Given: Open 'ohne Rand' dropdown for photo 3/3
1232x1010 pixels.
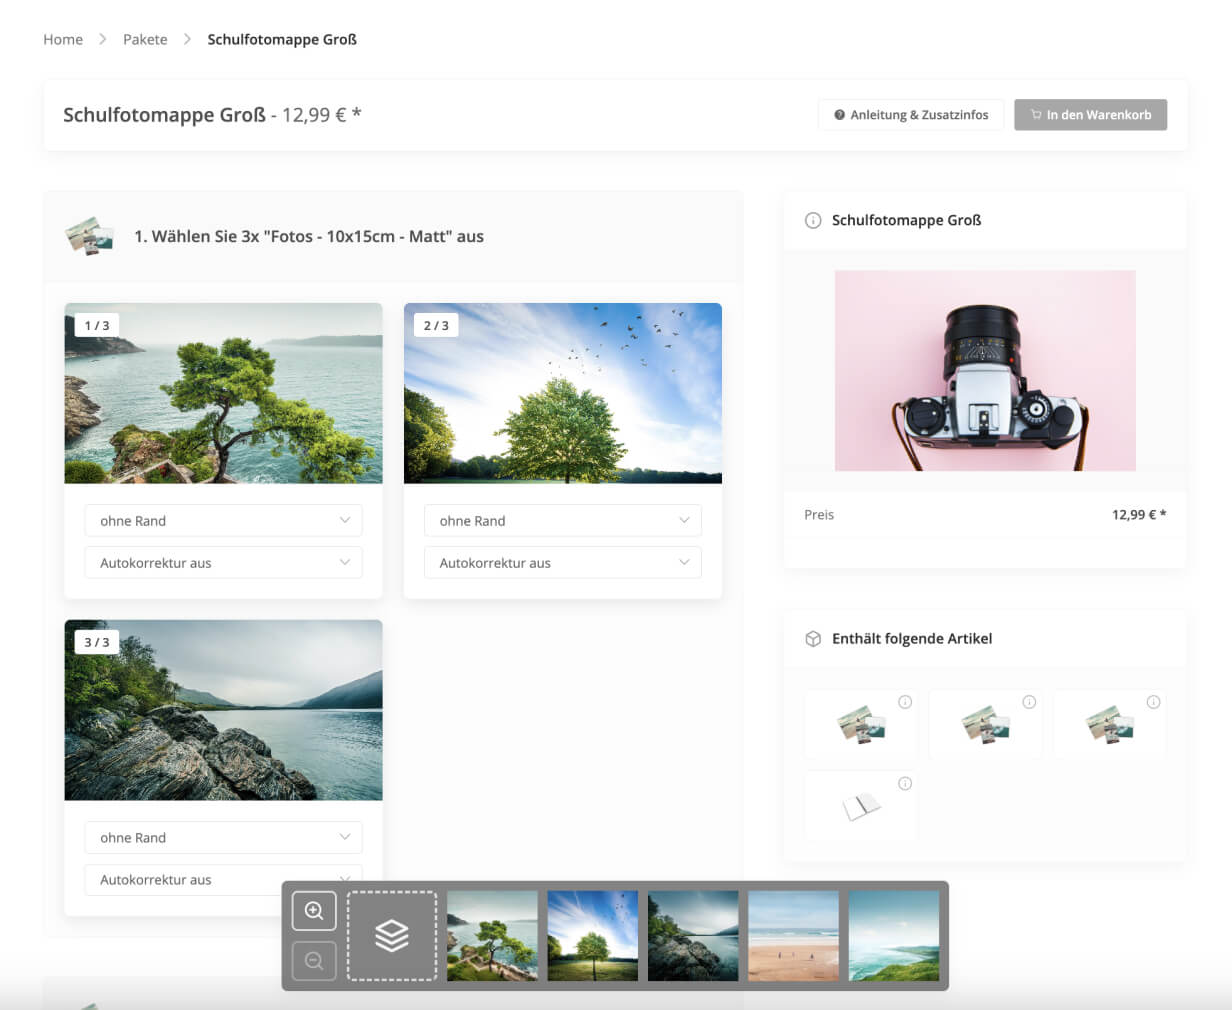Looking at the screenshot, I should (x=223, y=838).
